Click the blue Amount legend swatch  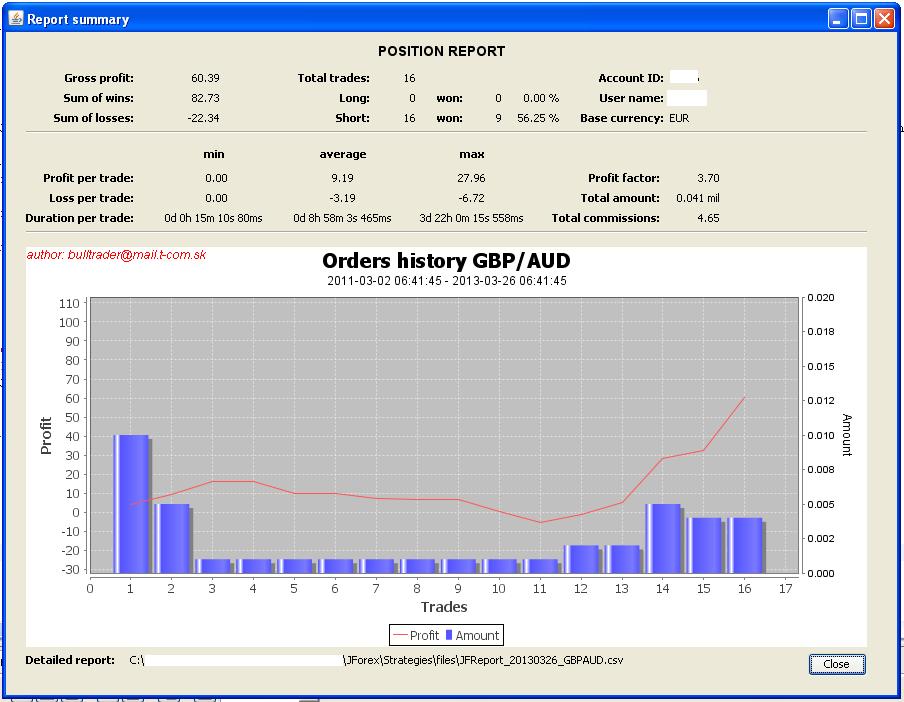pyautogui.click(x=449, y=635)
